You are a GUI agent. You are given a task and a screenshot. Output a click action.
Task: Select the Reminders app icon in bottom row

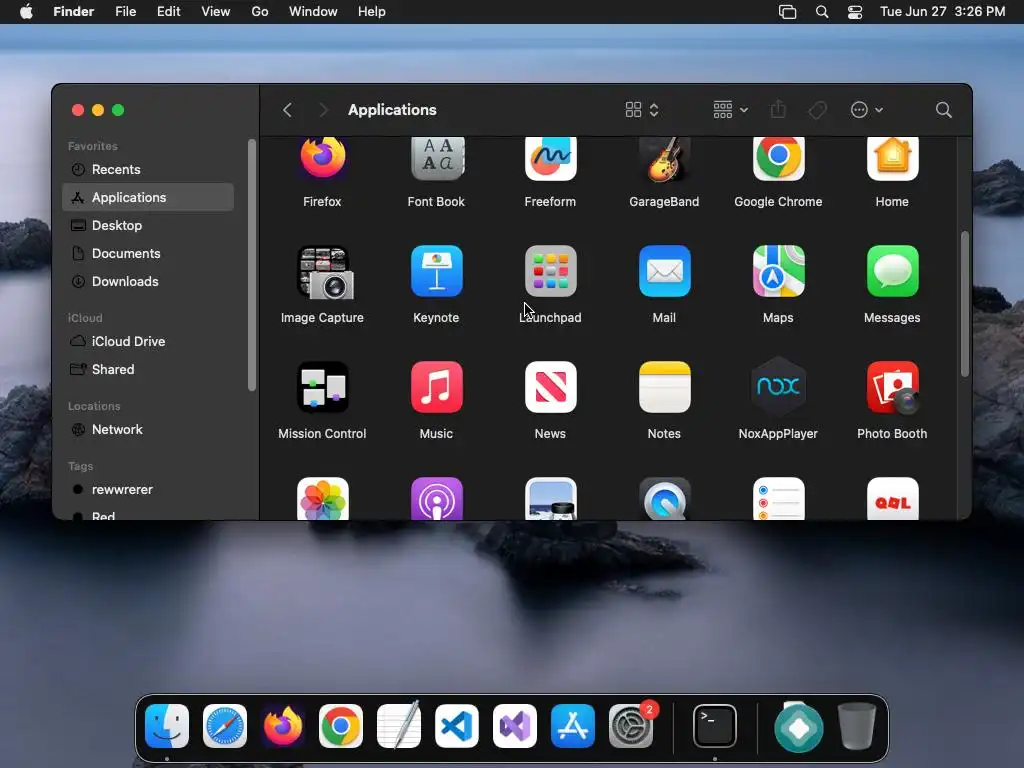778,499
